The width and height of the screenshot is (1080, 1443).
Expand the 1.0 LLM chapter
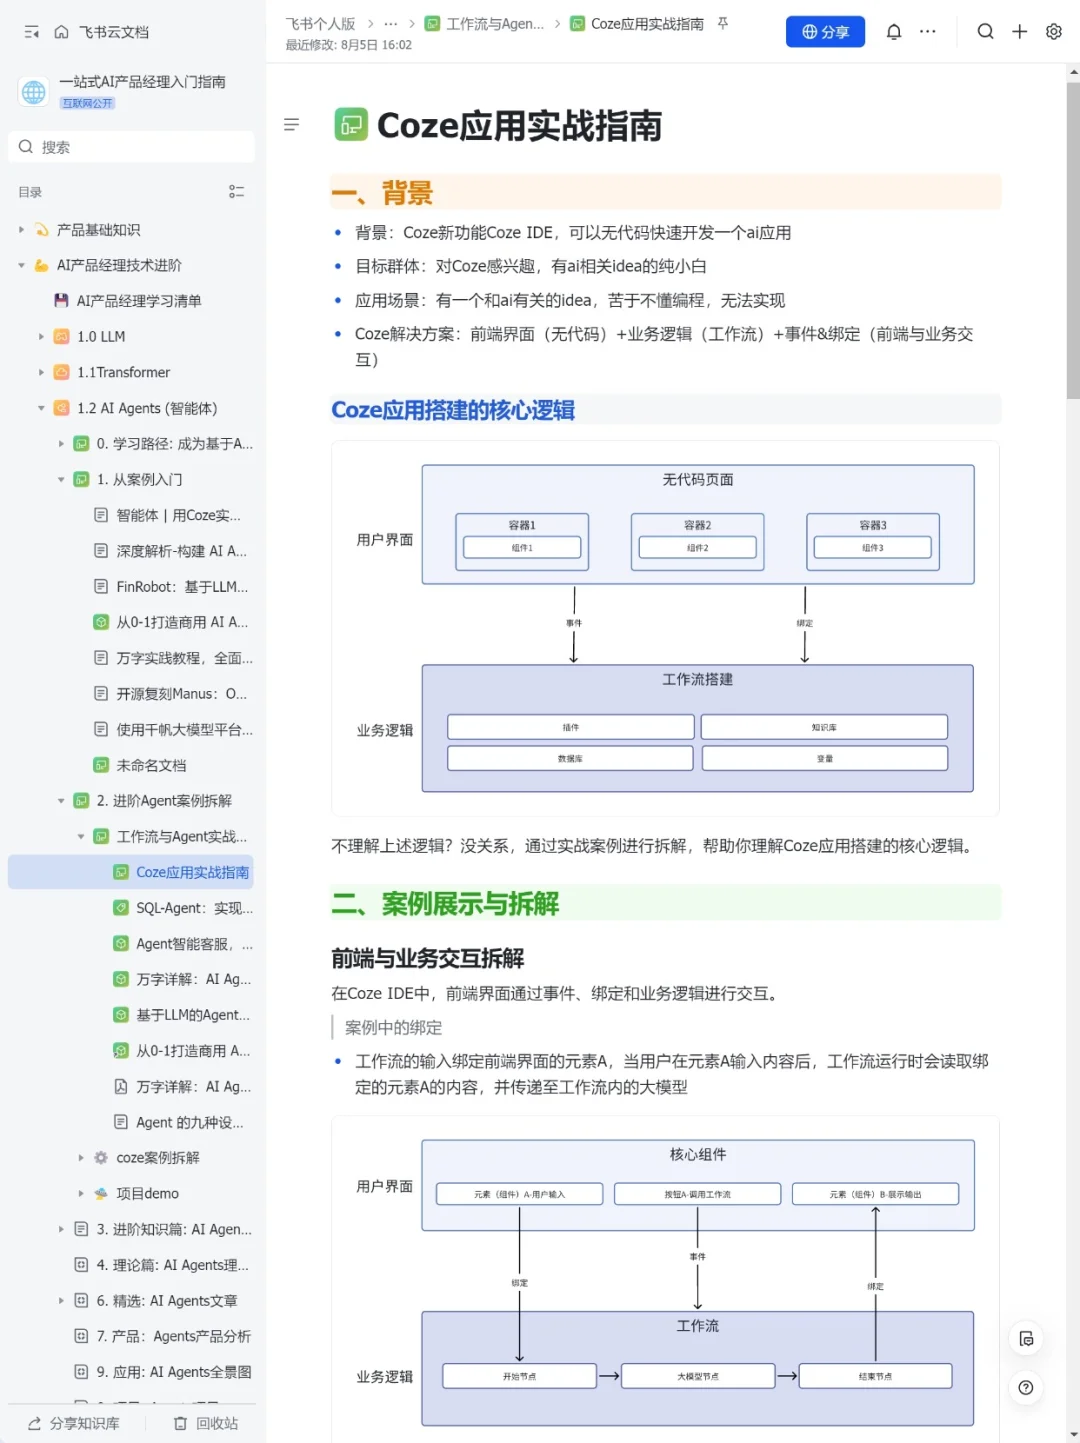coord(40,336)
